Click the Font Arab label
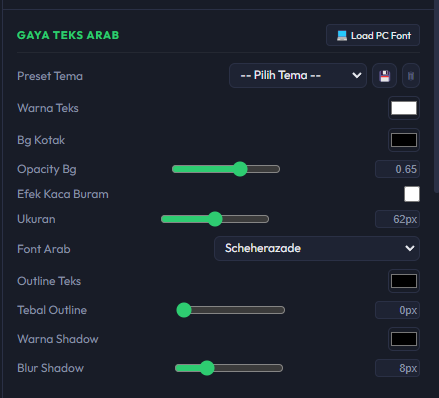This screenshot has width=439, height=398. point(44,249)
